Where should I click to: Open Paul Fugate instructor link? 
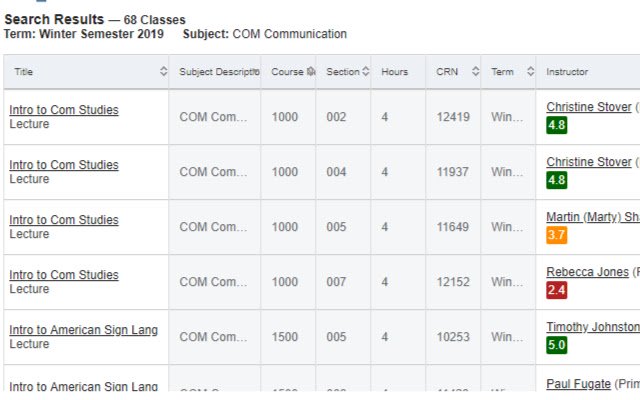tap(578, 384)
